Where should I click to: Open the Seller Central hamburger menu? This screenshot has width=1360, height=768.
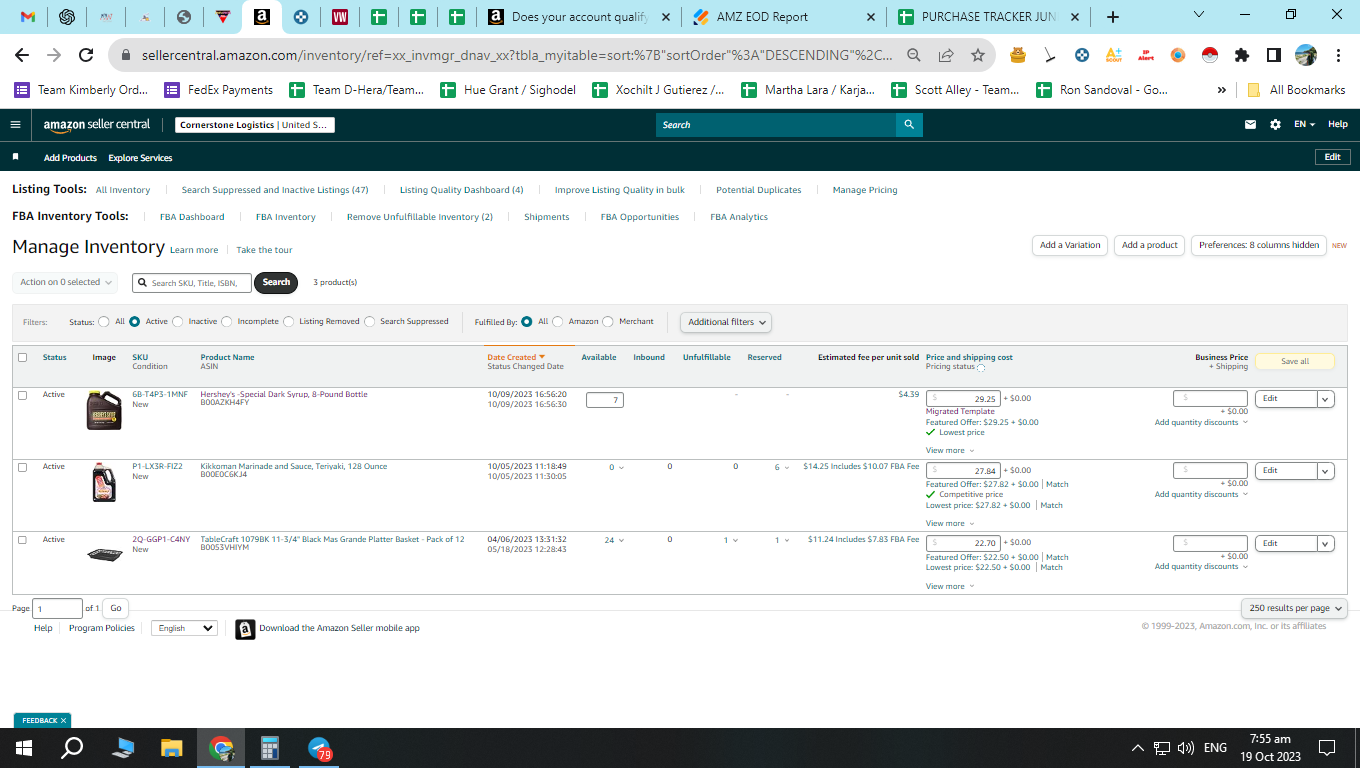click(x=15, y=125)
